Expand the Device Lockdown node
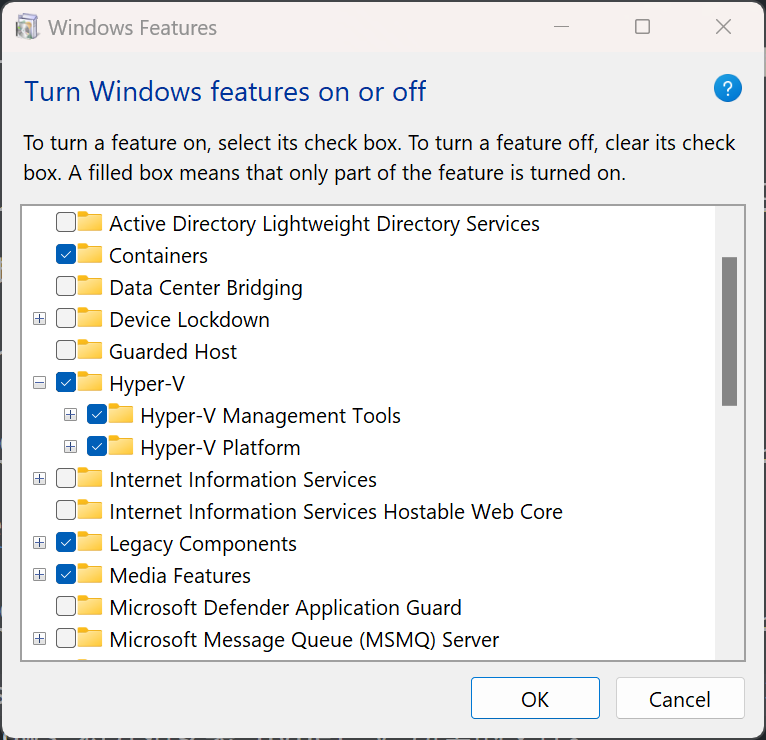The height and width of the screenshot is (740, 766). click(x=40, y=319)
